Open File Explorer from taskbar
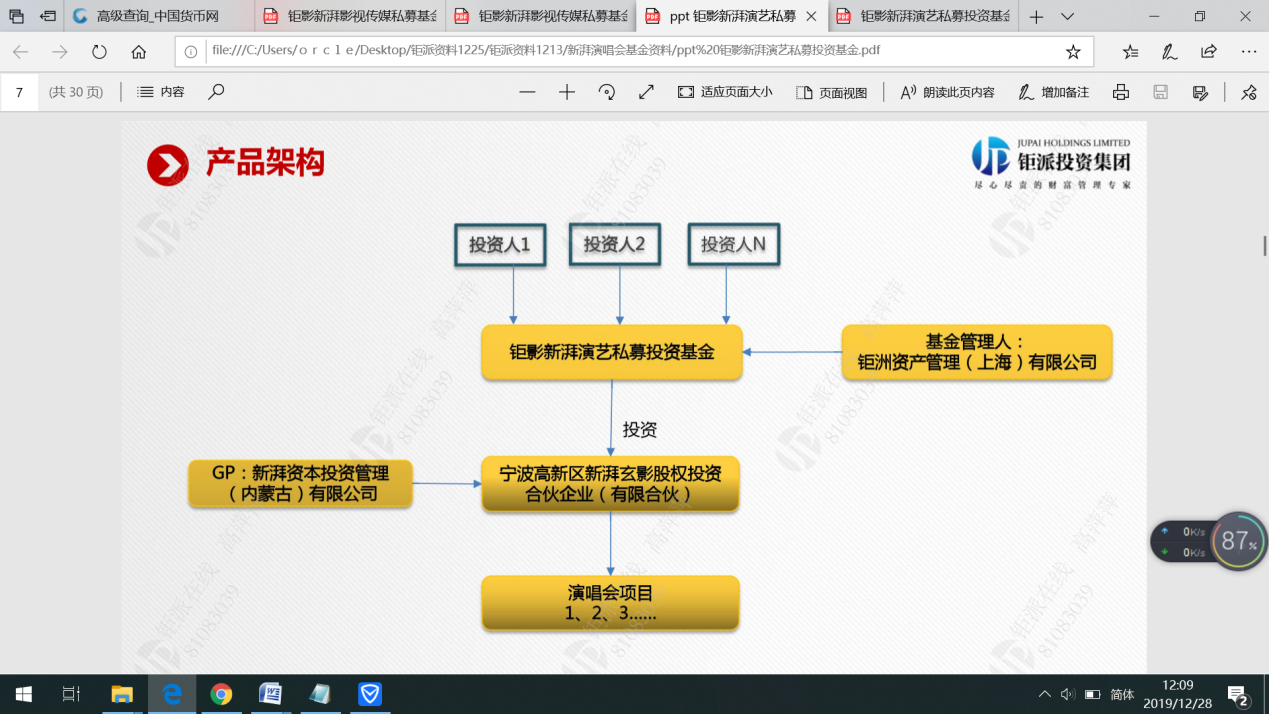 tap(122, 694)
